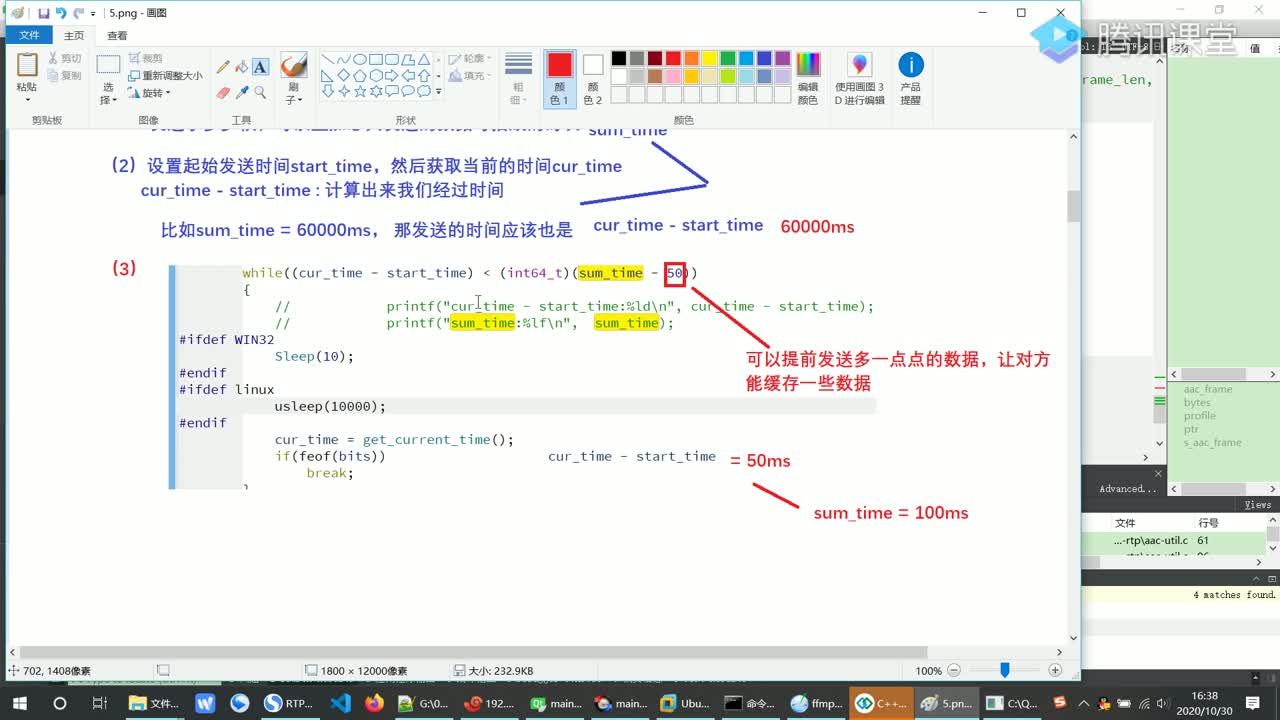1280x720 pixels.
Task: Click aac_frame in the background window list
Action: click(x=1208, y=389)
